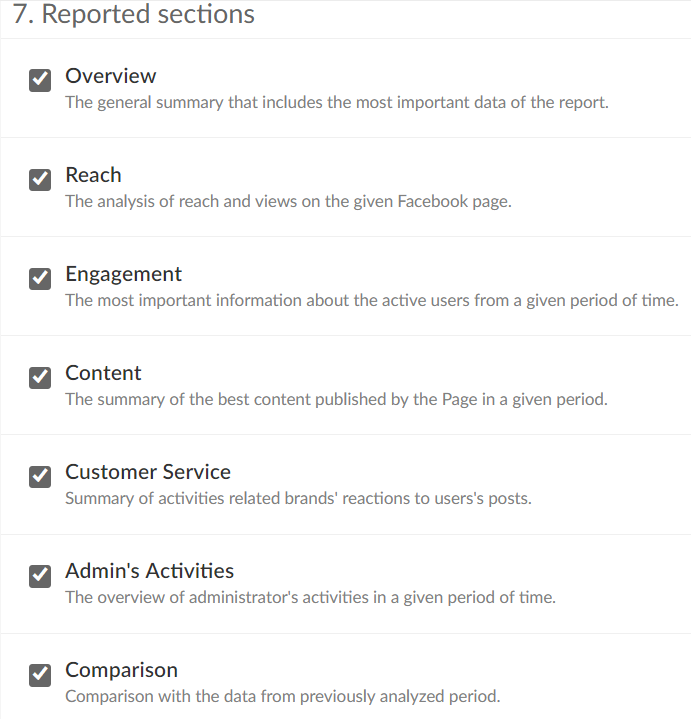
Task: Click the Reach analysis description text
Action: [288, 201]
